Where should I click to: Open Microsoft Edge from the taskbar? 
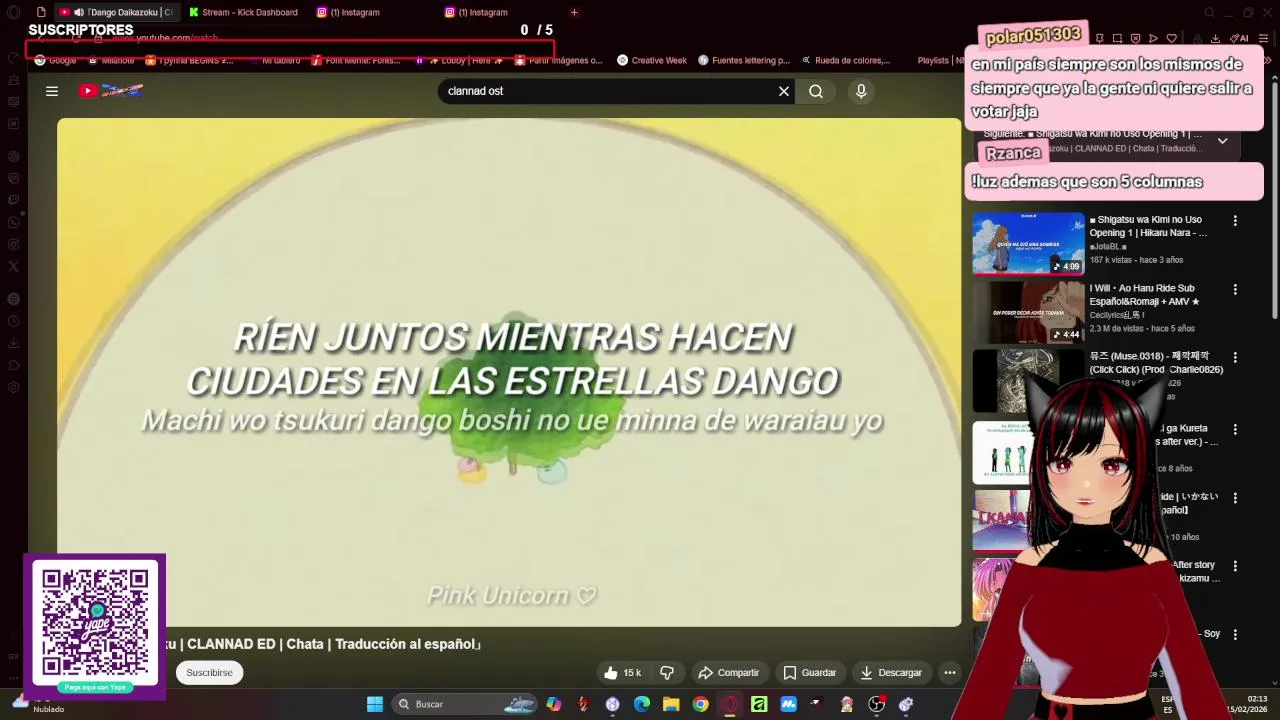(x=642, y=704)
